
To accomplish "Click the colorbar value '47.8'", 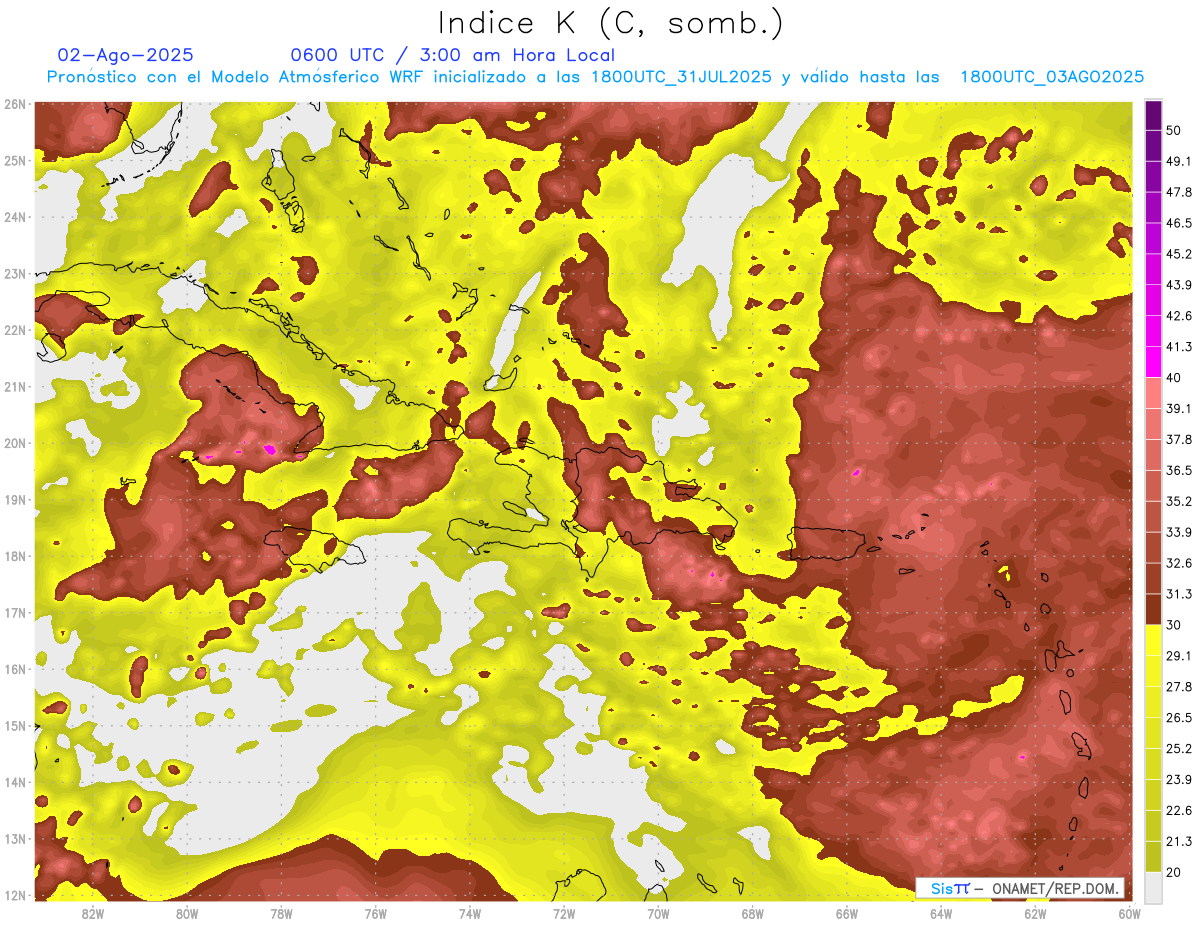I will point(1179,193).
